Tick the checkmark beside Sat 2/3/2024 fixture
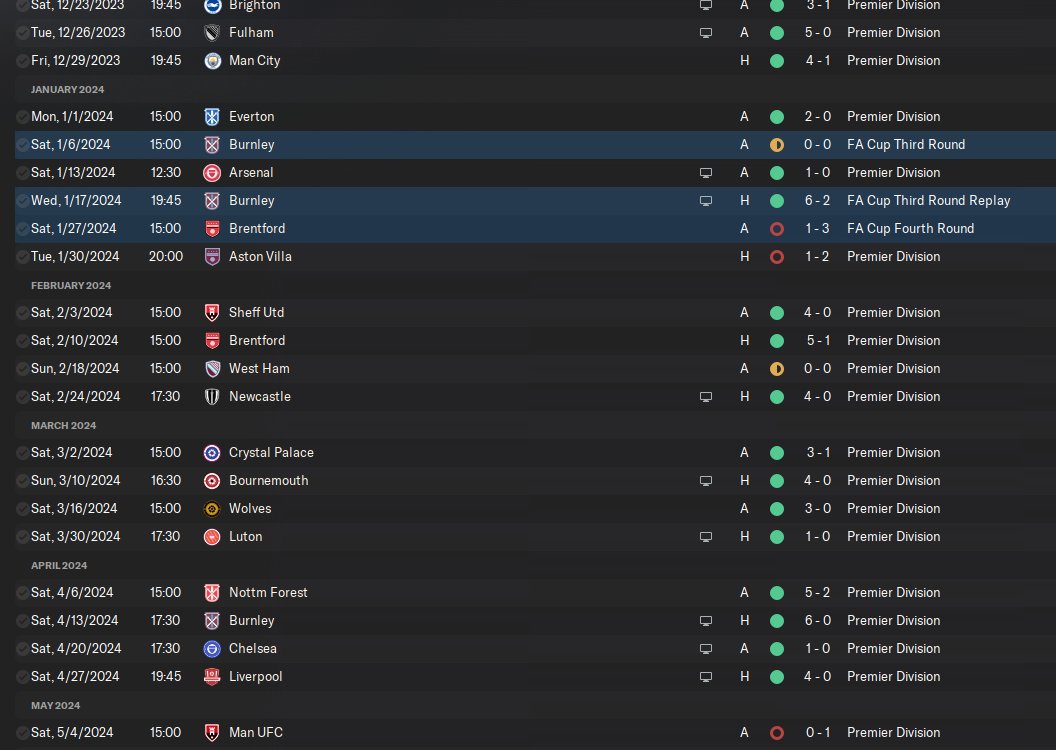 click(x=22, y=312)
